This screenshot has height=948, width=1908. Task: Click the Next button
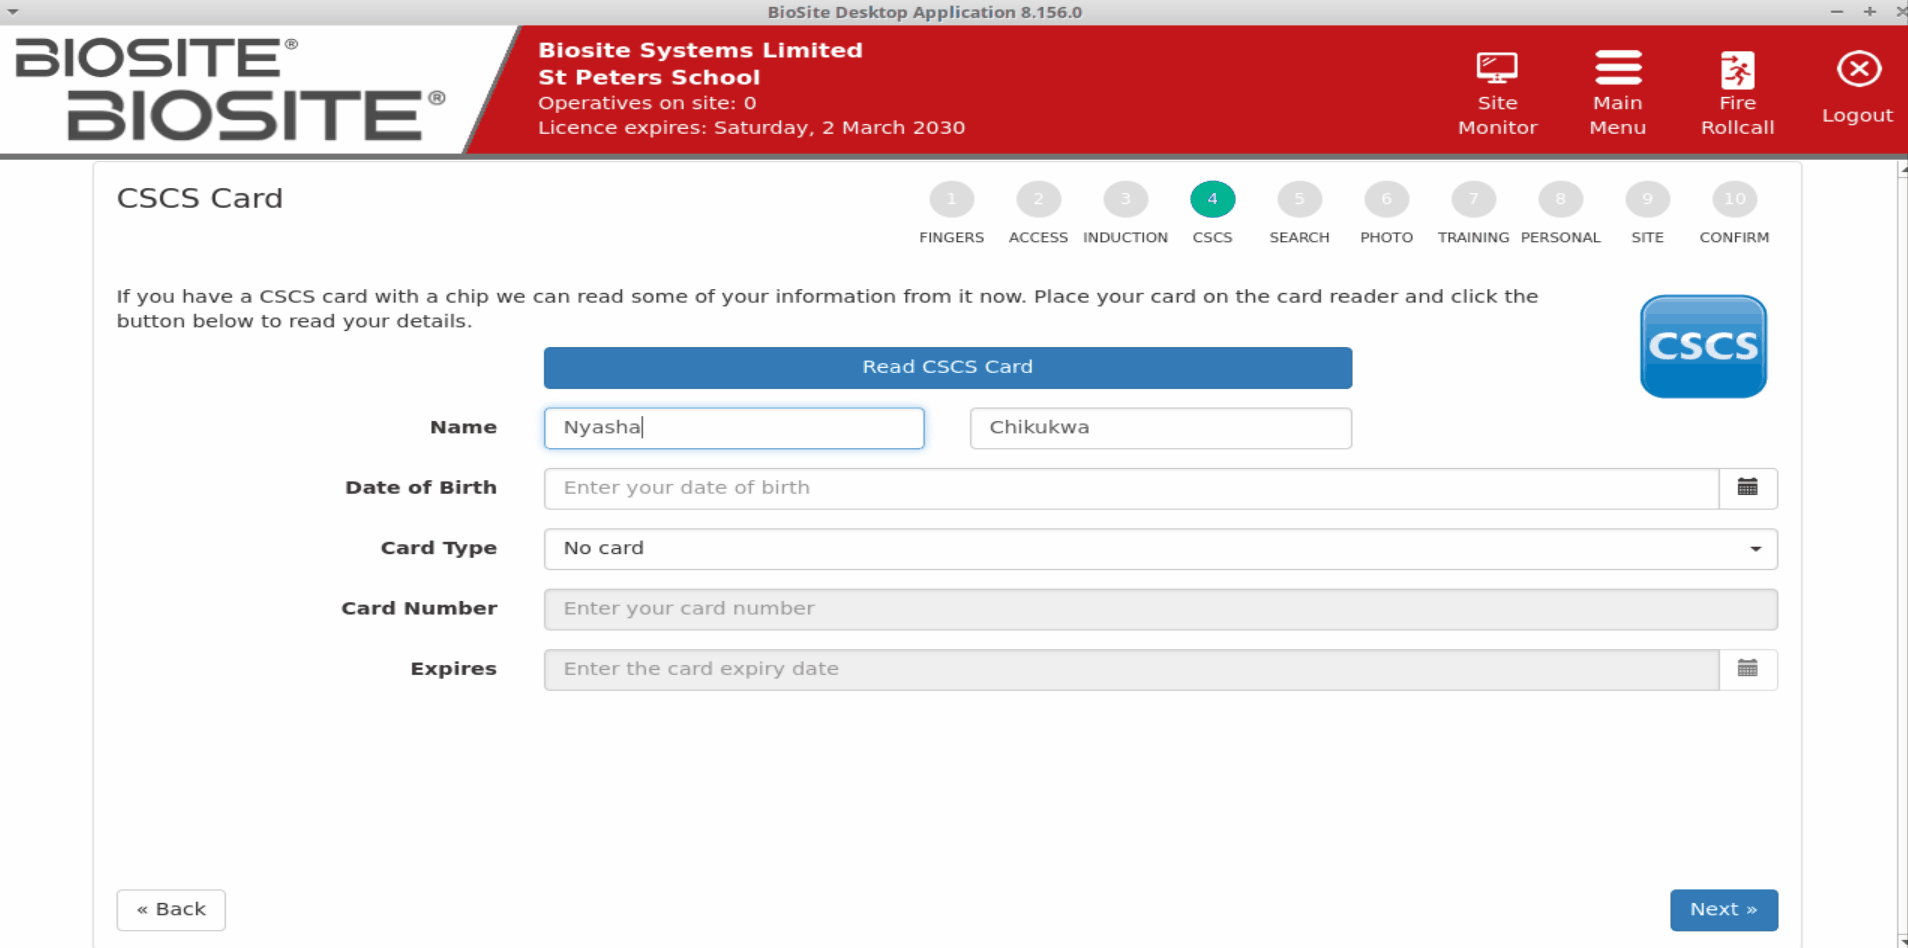point(1723,909)
